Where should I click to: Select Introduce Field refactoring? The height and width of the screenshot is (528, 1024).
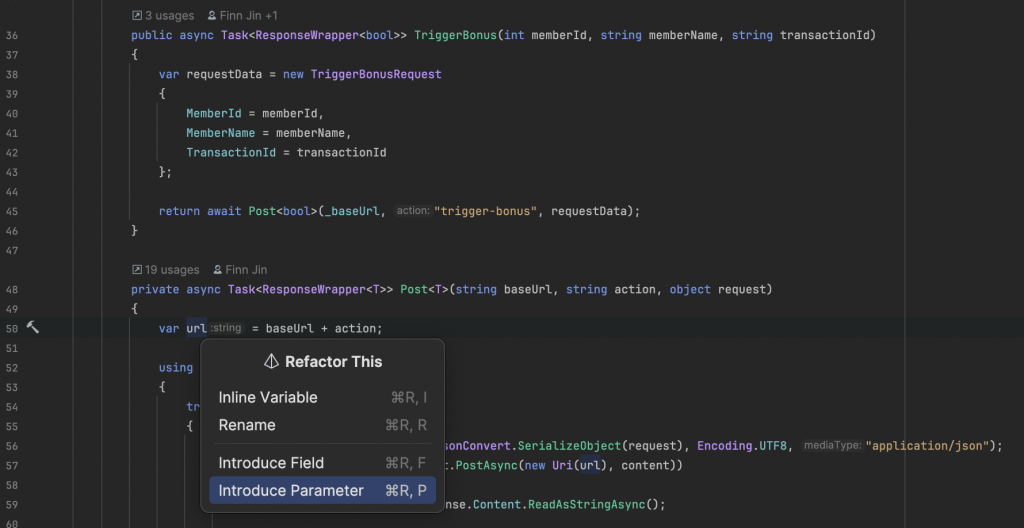coord(271,463)
